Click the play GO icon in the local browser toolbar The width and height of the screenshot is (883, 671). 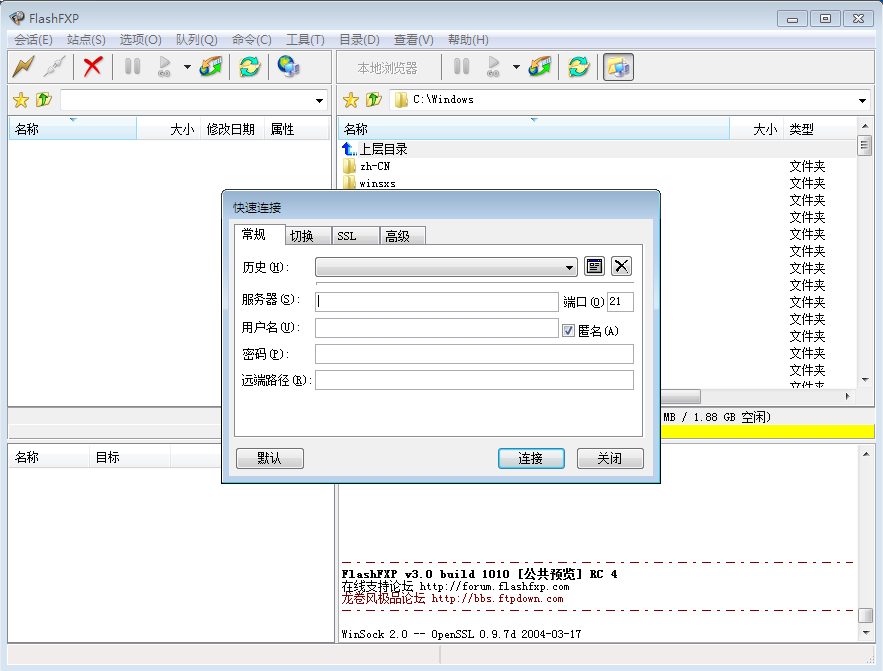493,67
